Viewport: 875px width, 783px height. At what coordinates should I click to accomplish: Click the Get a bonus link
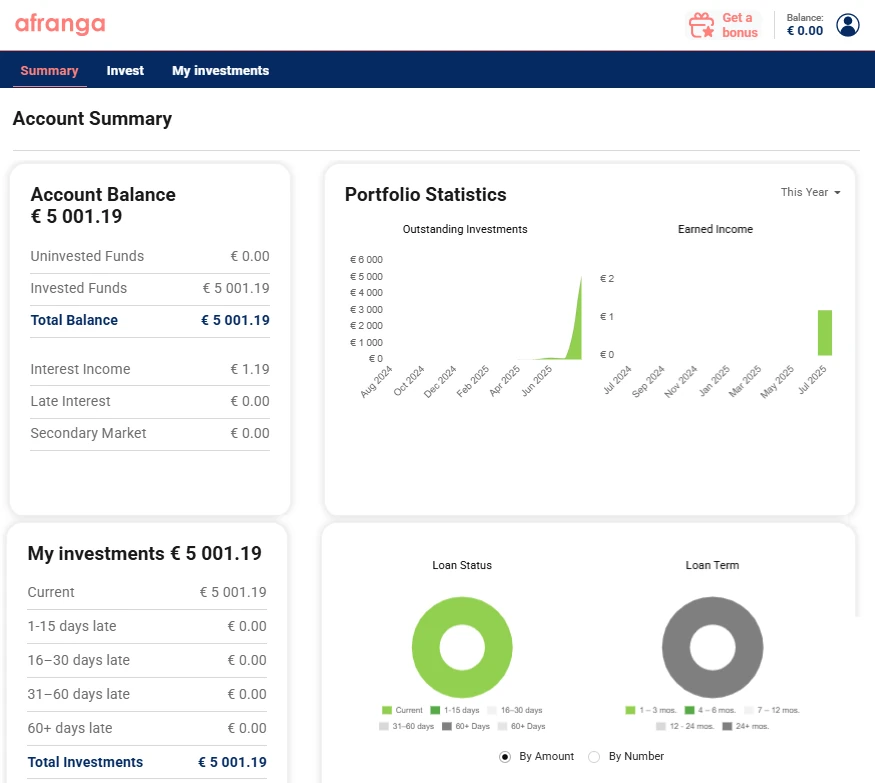pyautogui.click(x=739, y=25)
